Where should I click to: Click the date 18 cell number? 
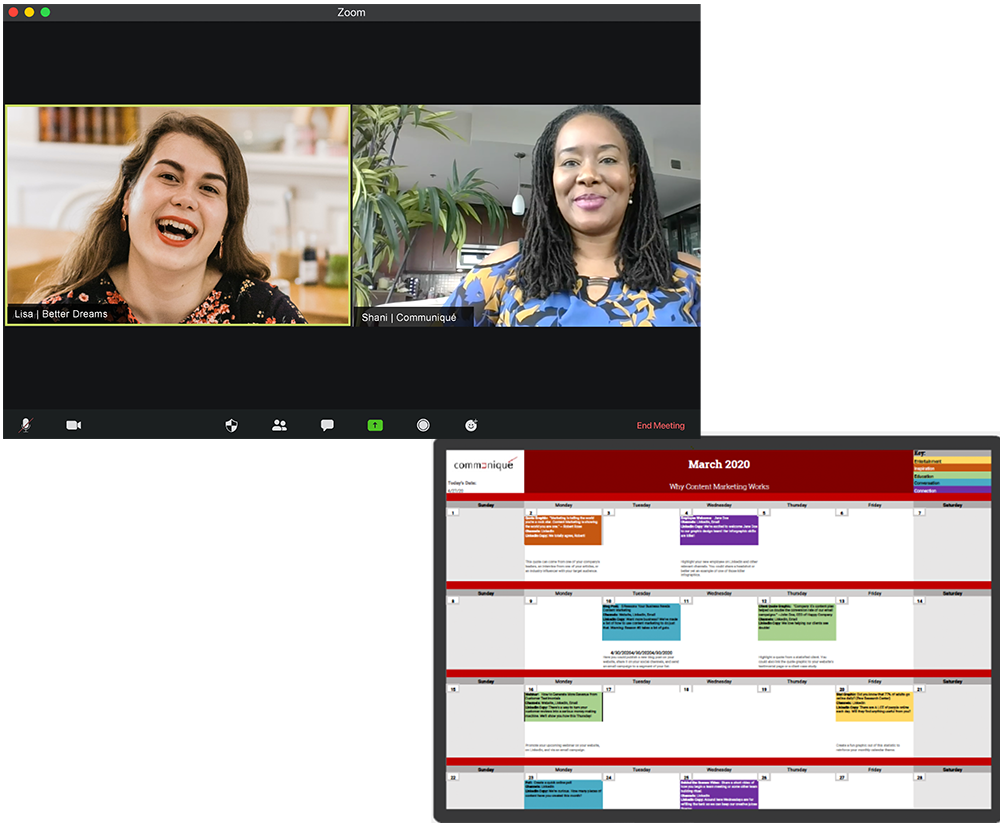point(686,689)
